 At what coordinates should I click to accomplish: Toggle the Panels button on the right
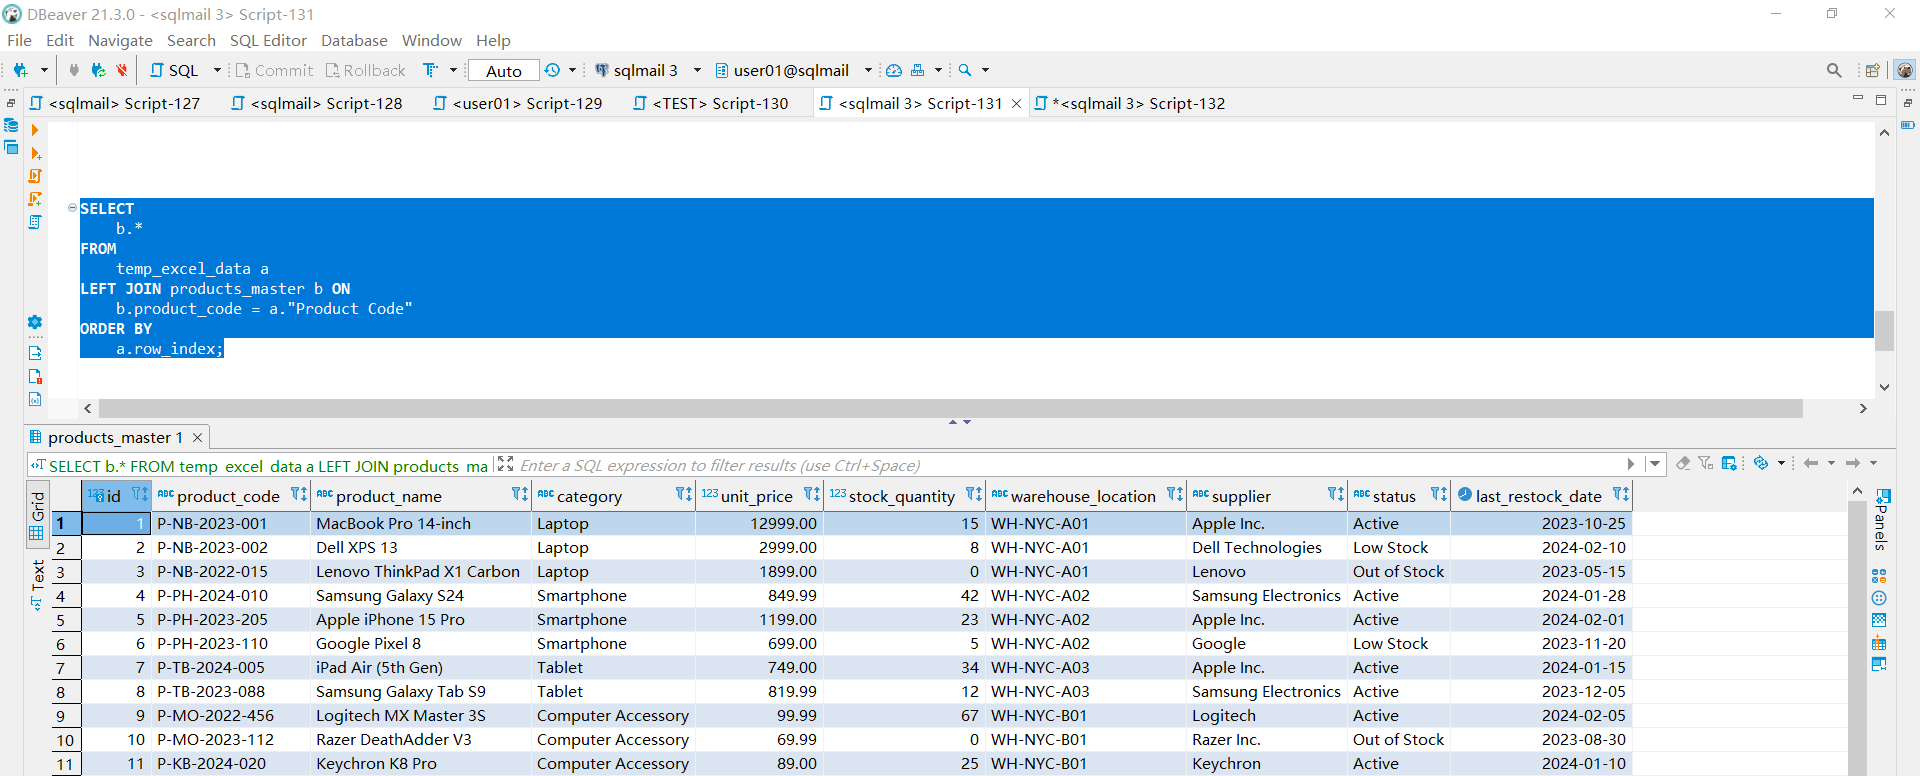pos(1881,520)
